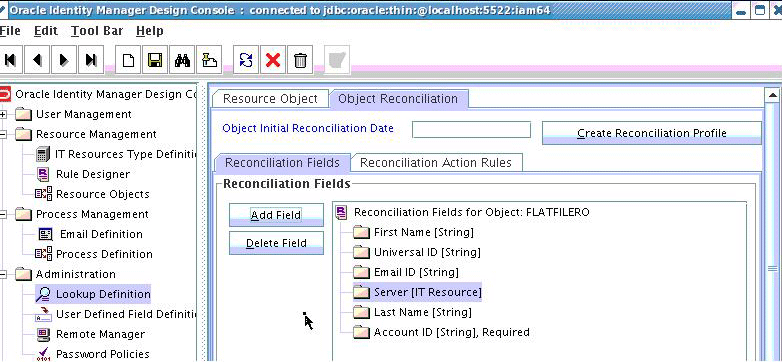
Task: Select the Email ID [String] row text
Action: (416, 272)
